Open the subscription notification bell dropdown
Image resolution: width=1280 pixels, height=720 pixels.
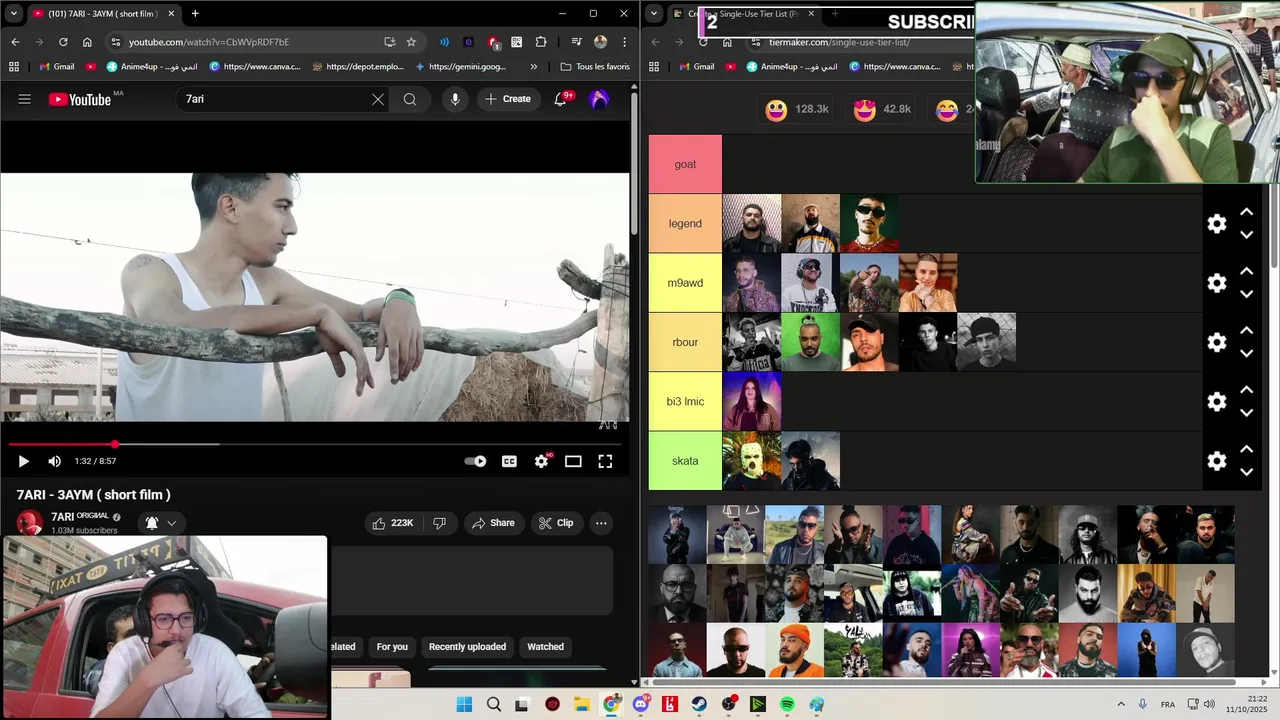161,523
